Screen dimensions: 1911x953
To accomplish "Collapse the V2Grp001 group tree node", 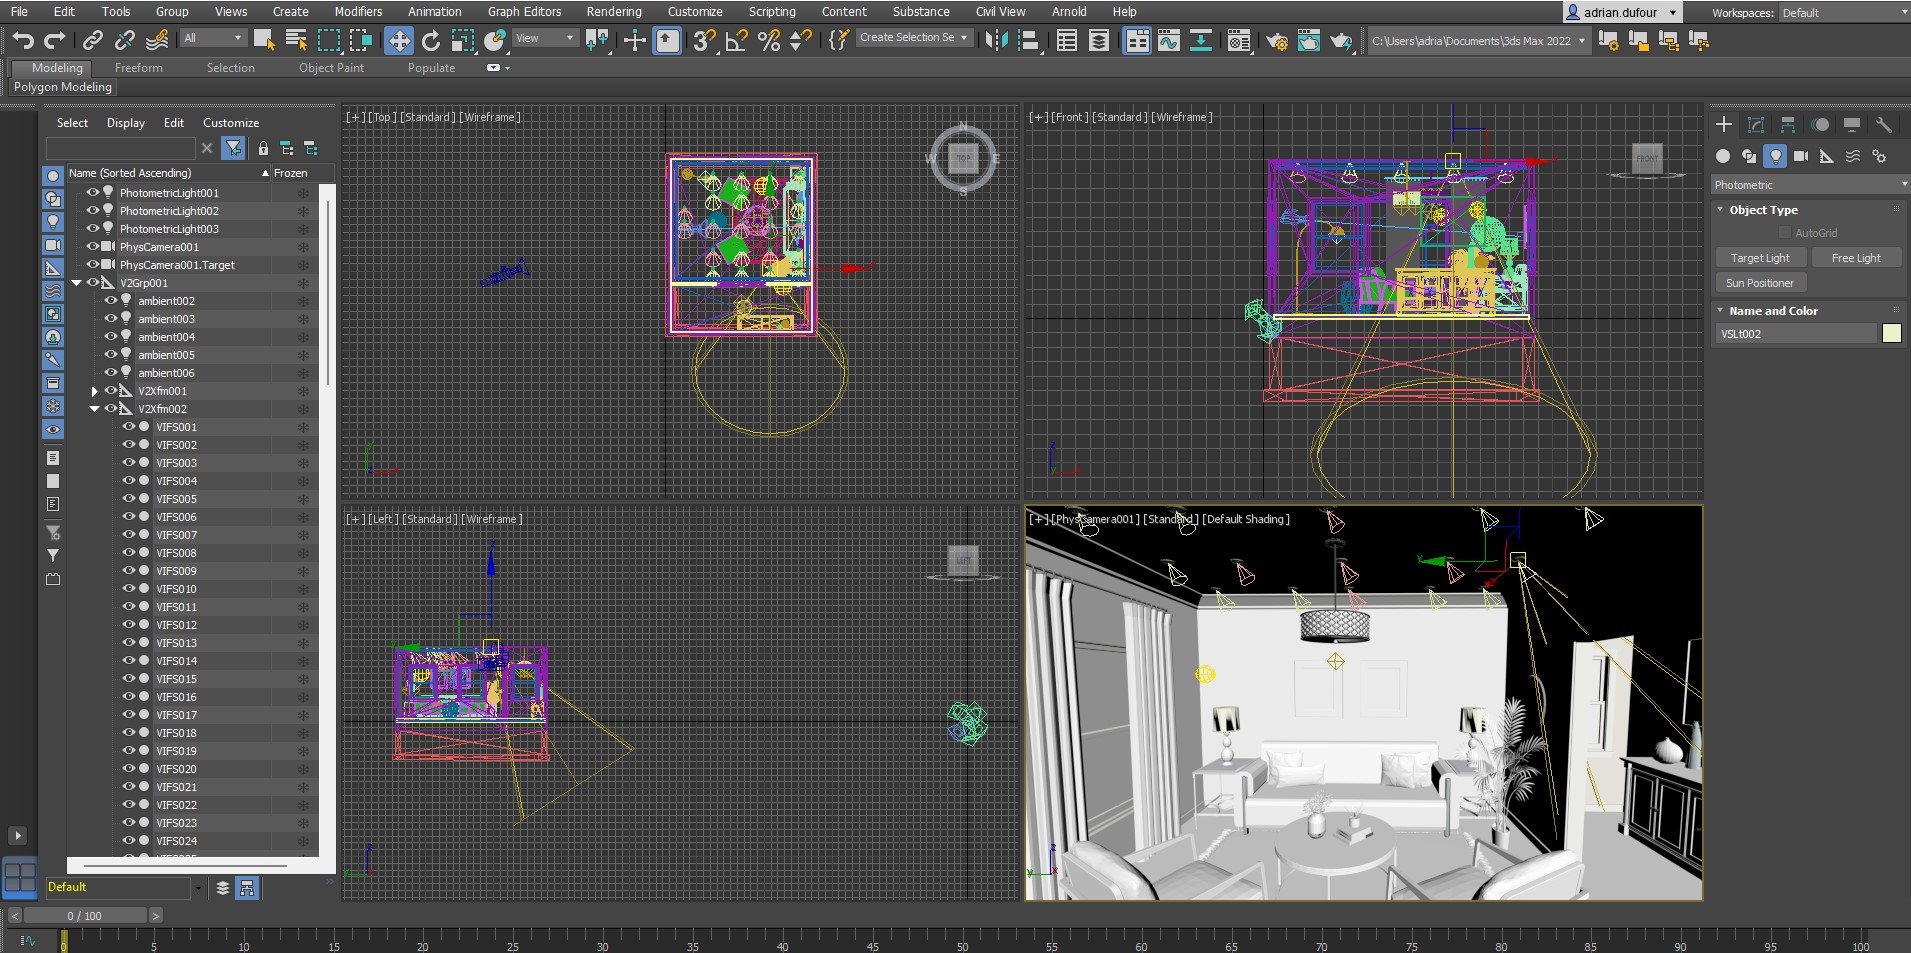I will tap(76, 283).
